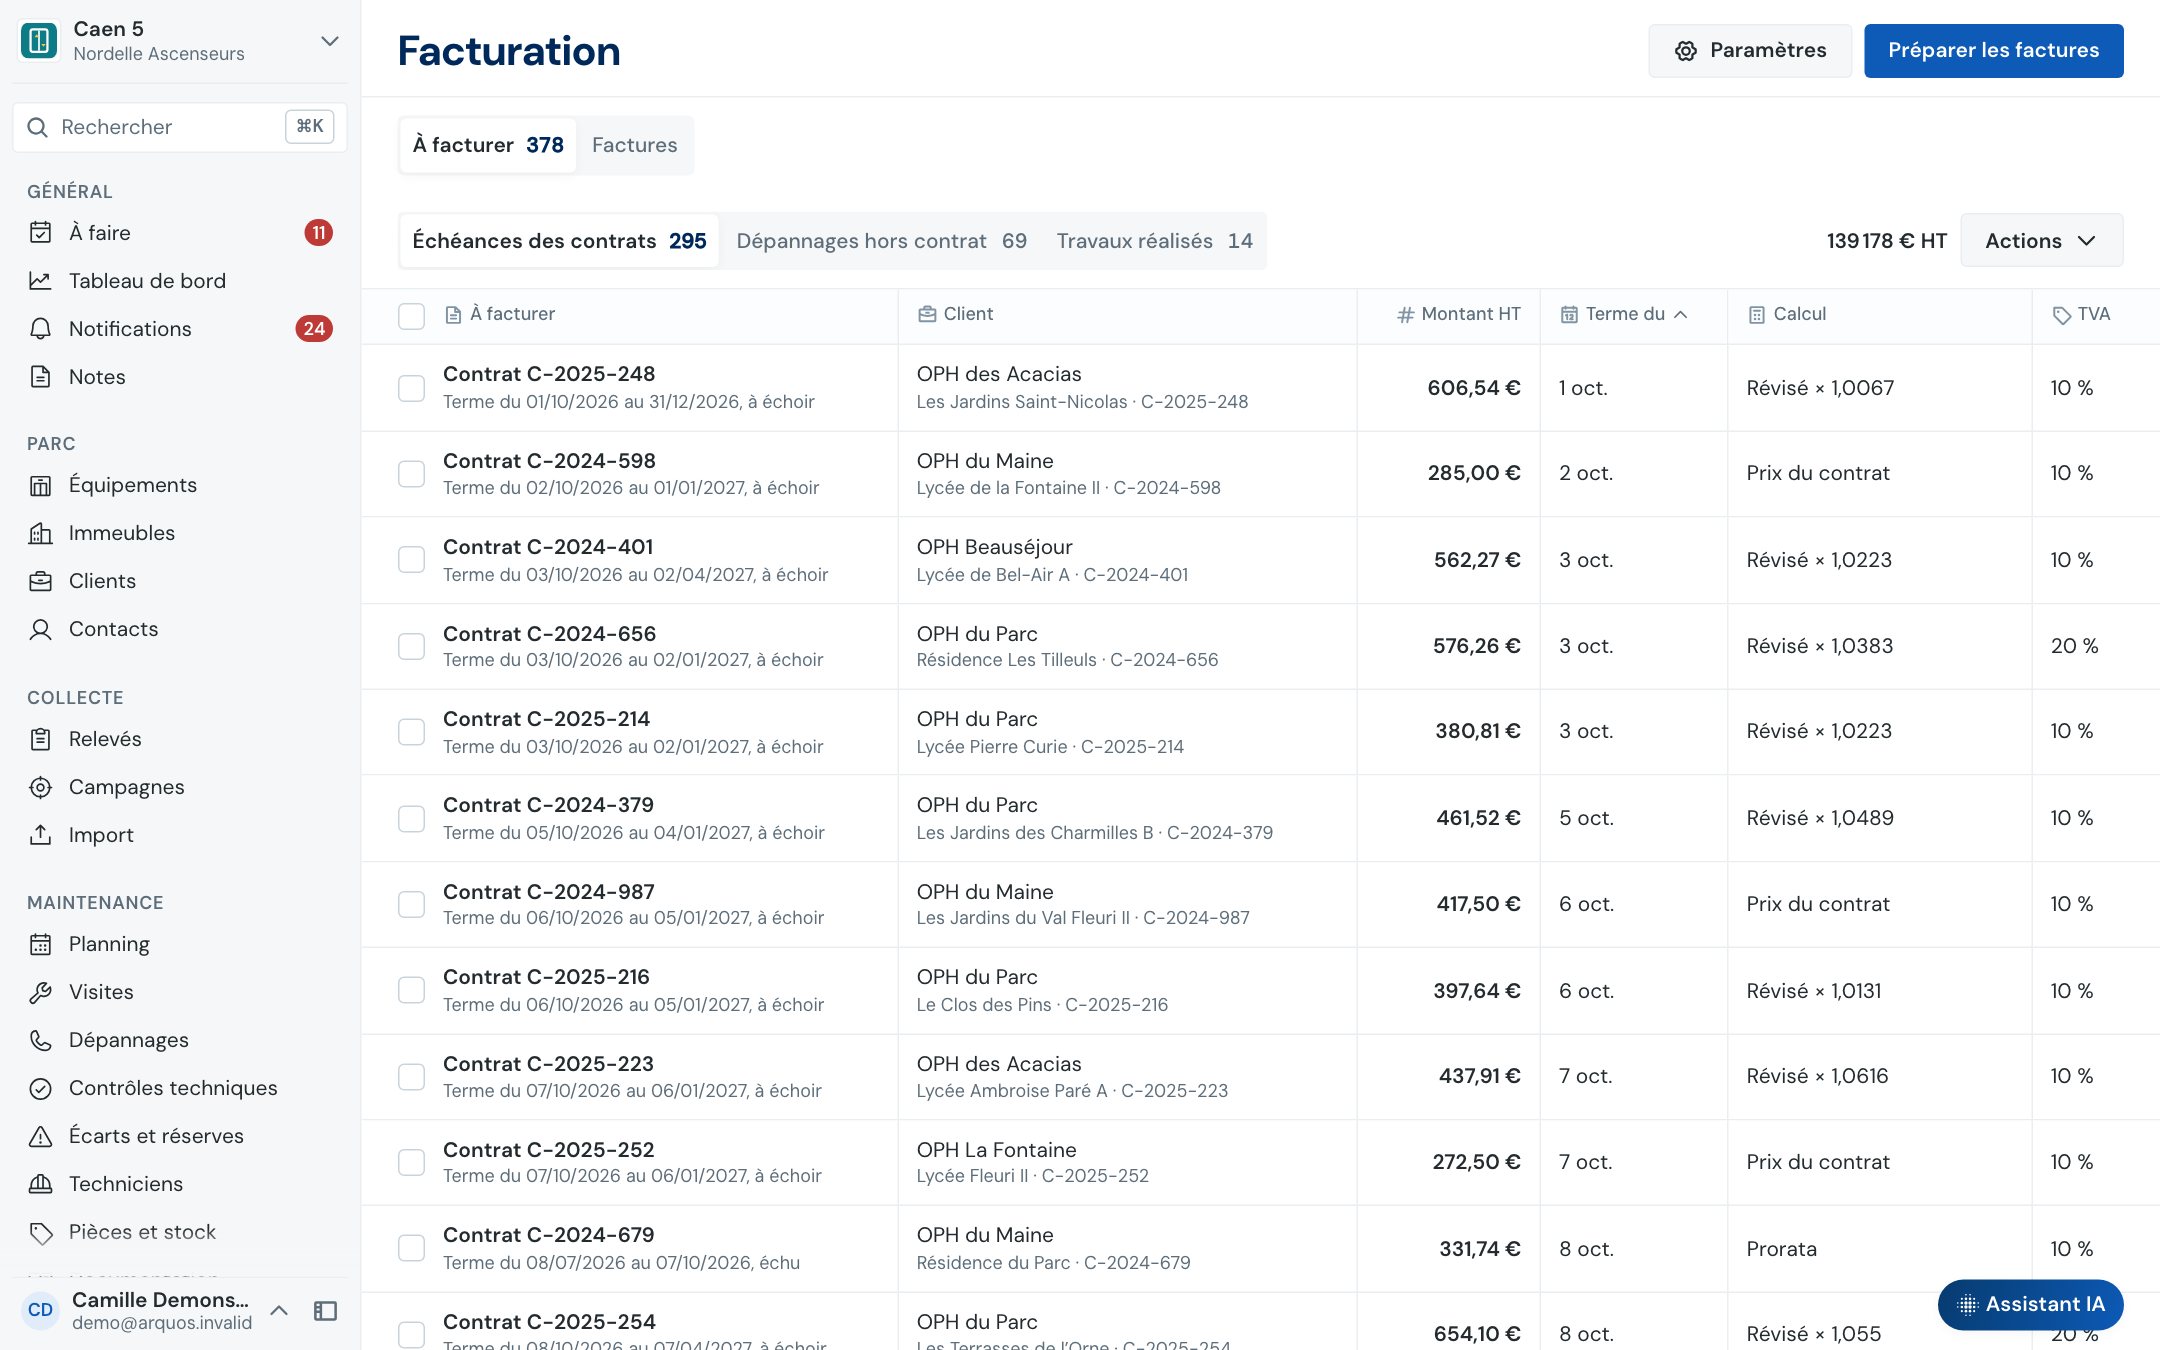Click the Import upload icon
The image size is (2160, 1350).
pos(40,835)
